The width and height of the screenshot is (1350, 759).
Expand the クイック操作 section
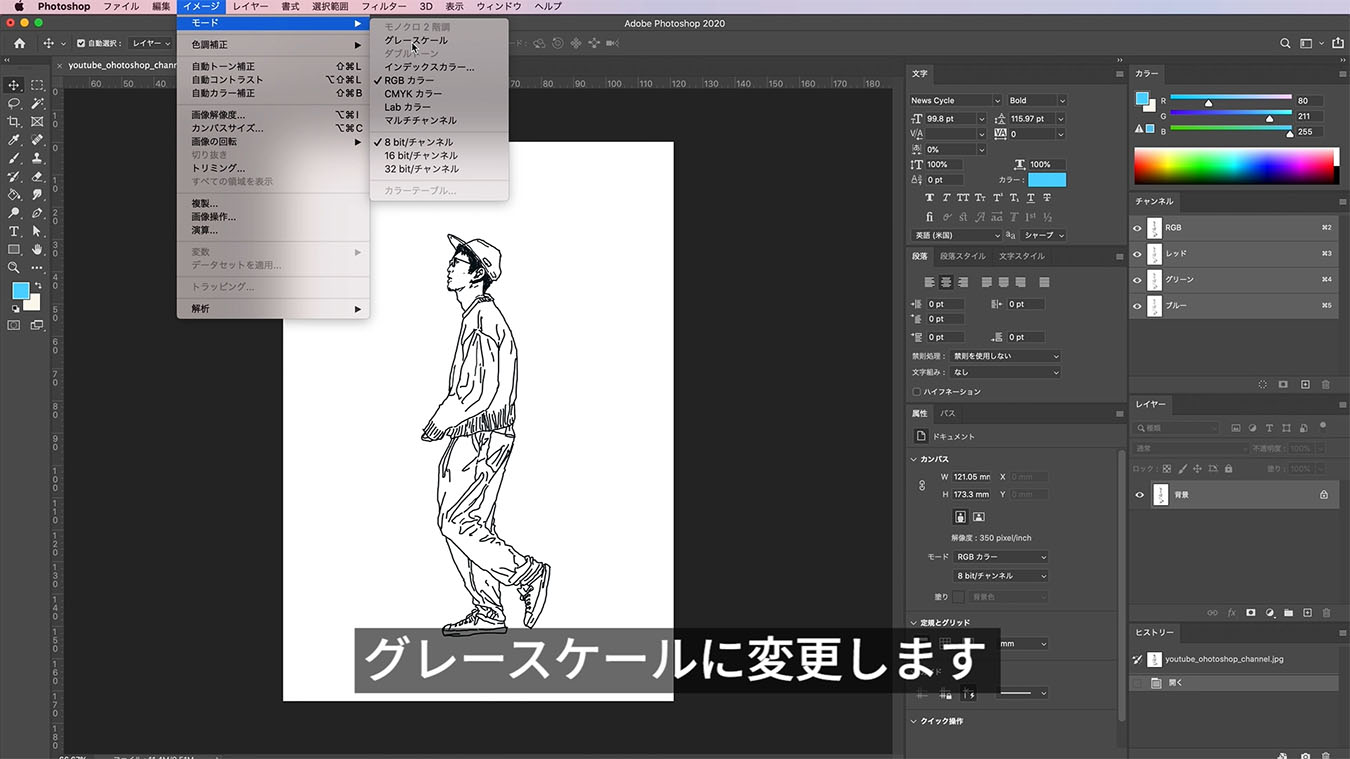[x=914, y=721]
